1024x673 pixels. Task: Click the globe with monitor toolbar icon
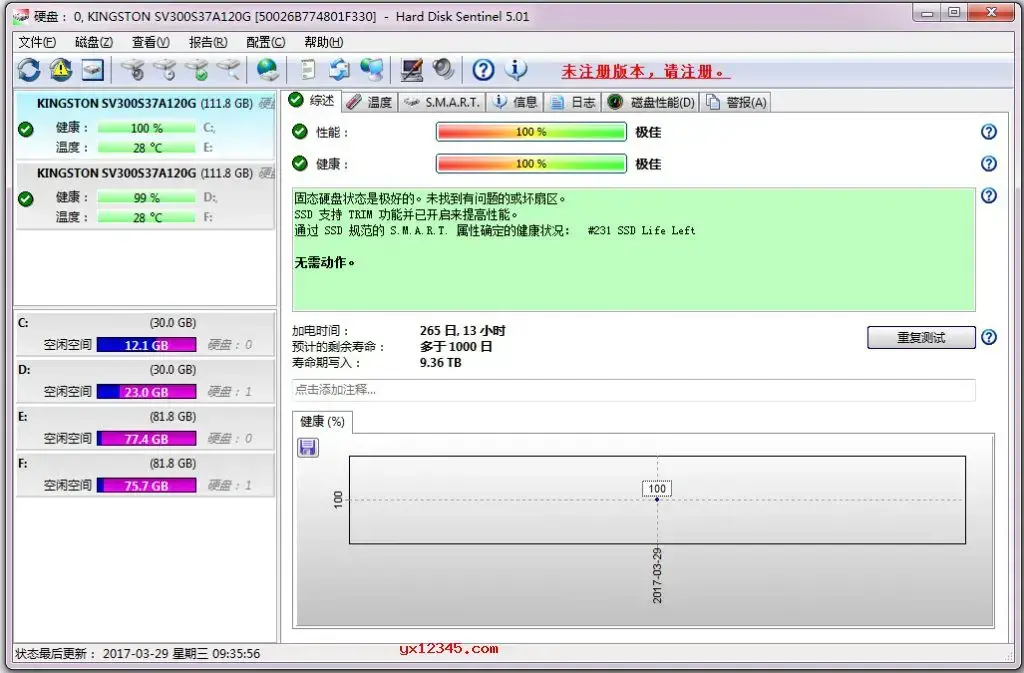372,69
